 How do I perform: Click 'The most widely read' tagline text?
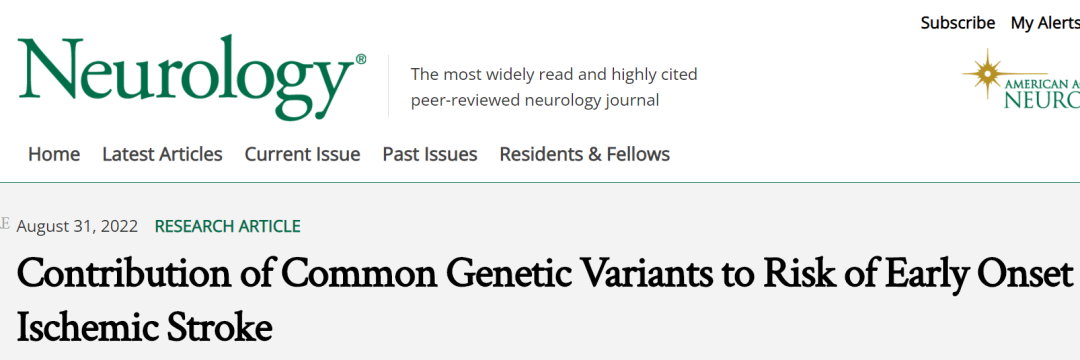click(554, 74)
